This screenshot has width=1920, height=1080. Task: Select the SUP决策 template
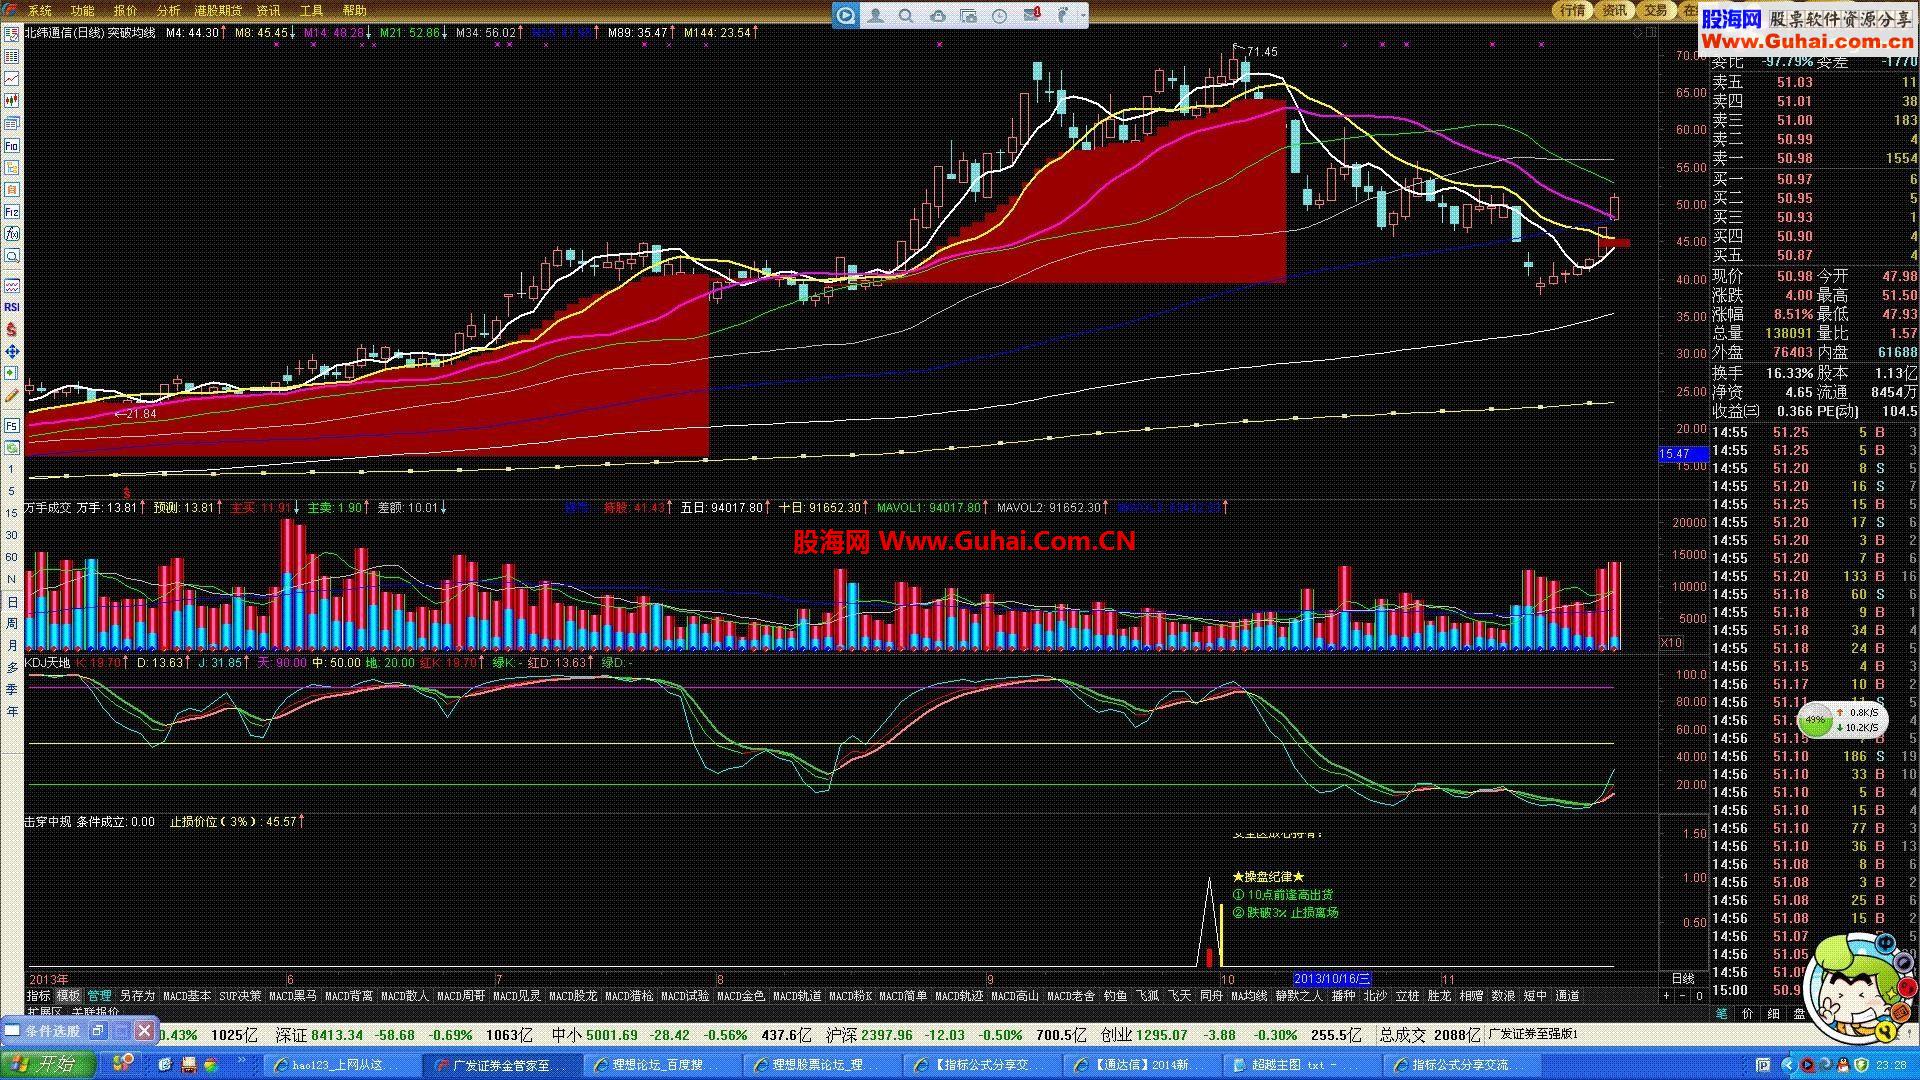click(x=240, y=996)
